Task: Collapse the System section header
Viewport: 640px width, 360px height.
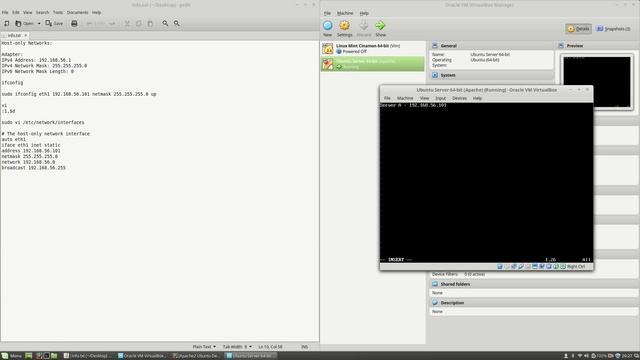Action: [491, 75]
